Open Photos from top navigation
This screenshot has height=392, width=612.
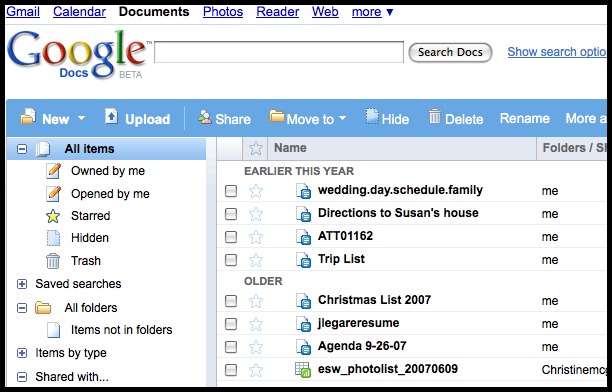[x=223, y=12]
